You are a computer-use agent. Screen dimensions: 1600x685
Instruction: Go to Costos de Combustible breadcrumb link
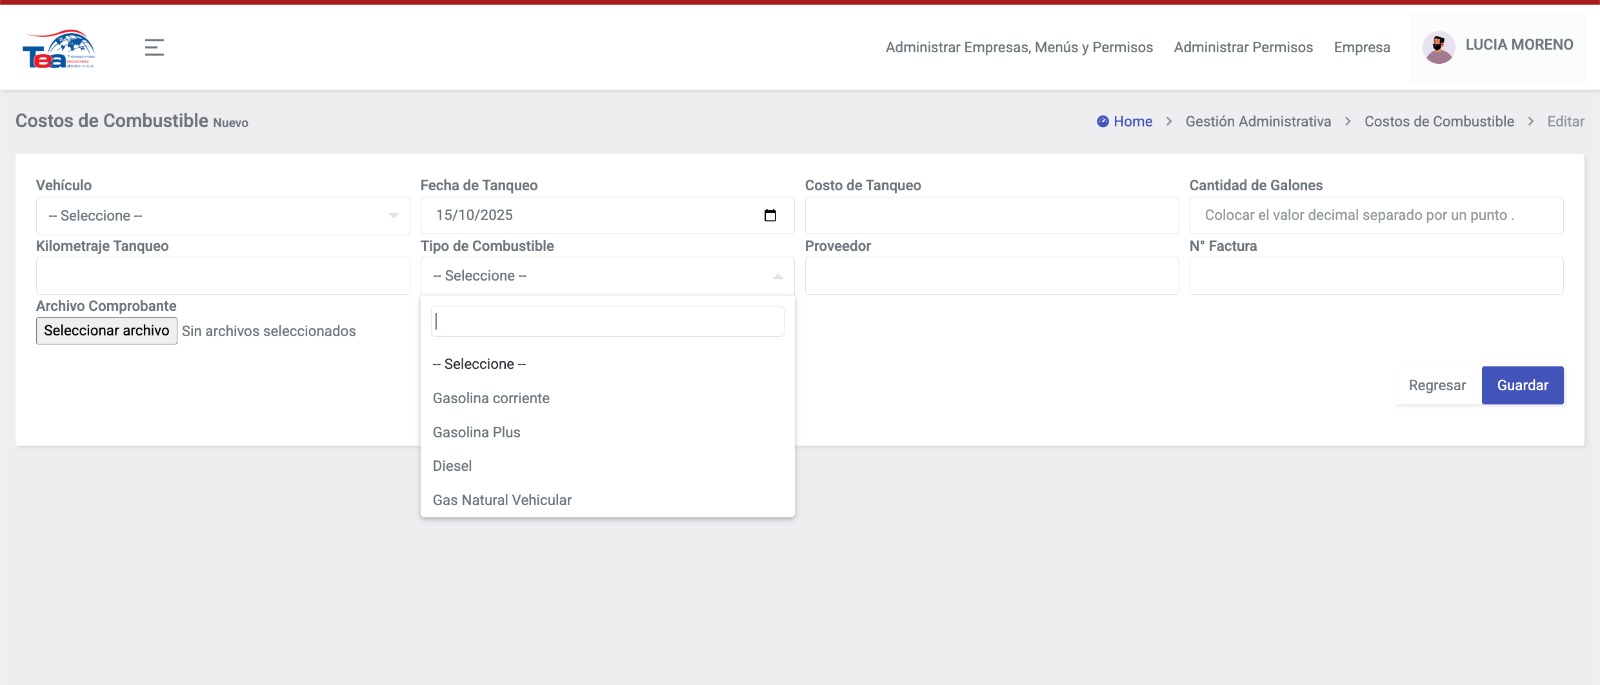click(1438, 122)
